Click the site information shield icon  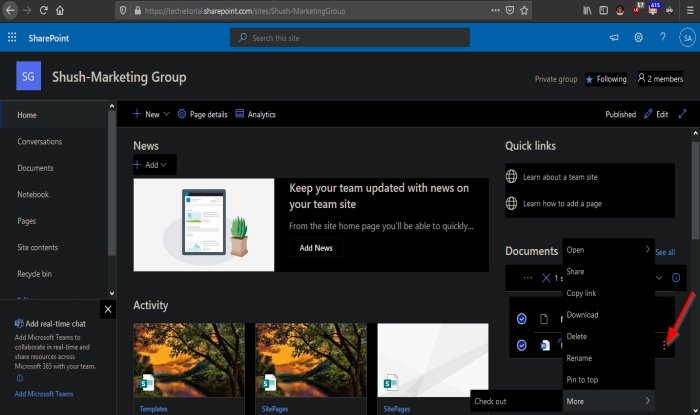[122, 10]
